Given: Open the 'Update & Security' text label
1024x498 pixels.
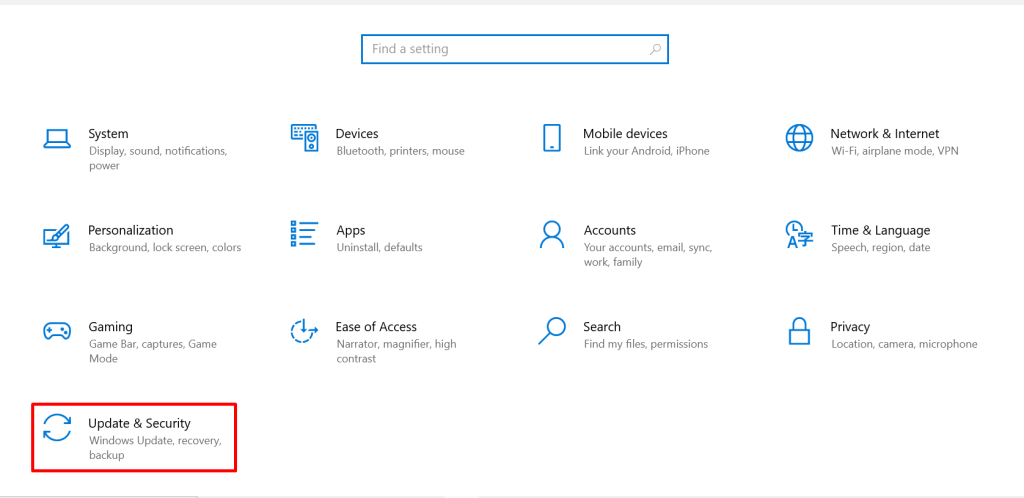Looking at the screenshot, I should 139,424.
